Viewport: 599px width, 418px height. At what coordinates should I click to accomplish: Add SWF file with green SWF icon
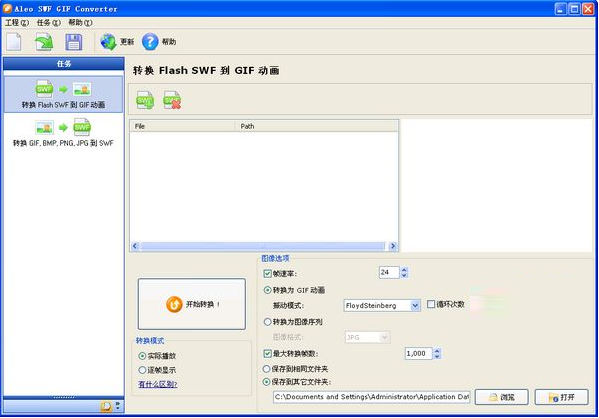coord(145,100)
